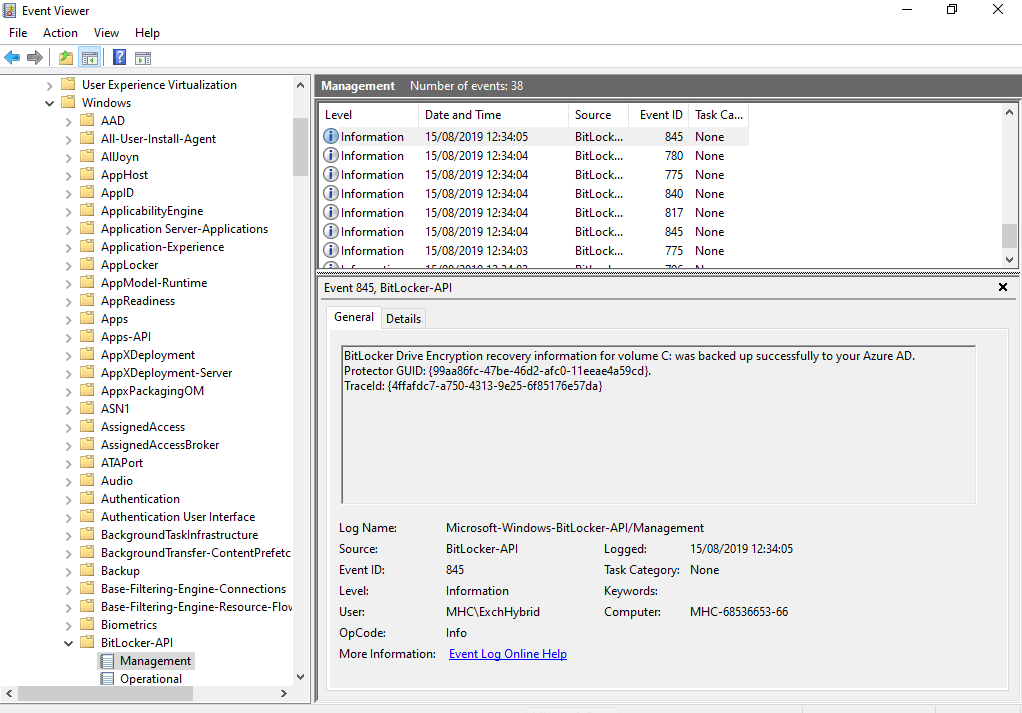Toggle the action pane visibility
The image size is (1022, 713).
tap(142, 57)
